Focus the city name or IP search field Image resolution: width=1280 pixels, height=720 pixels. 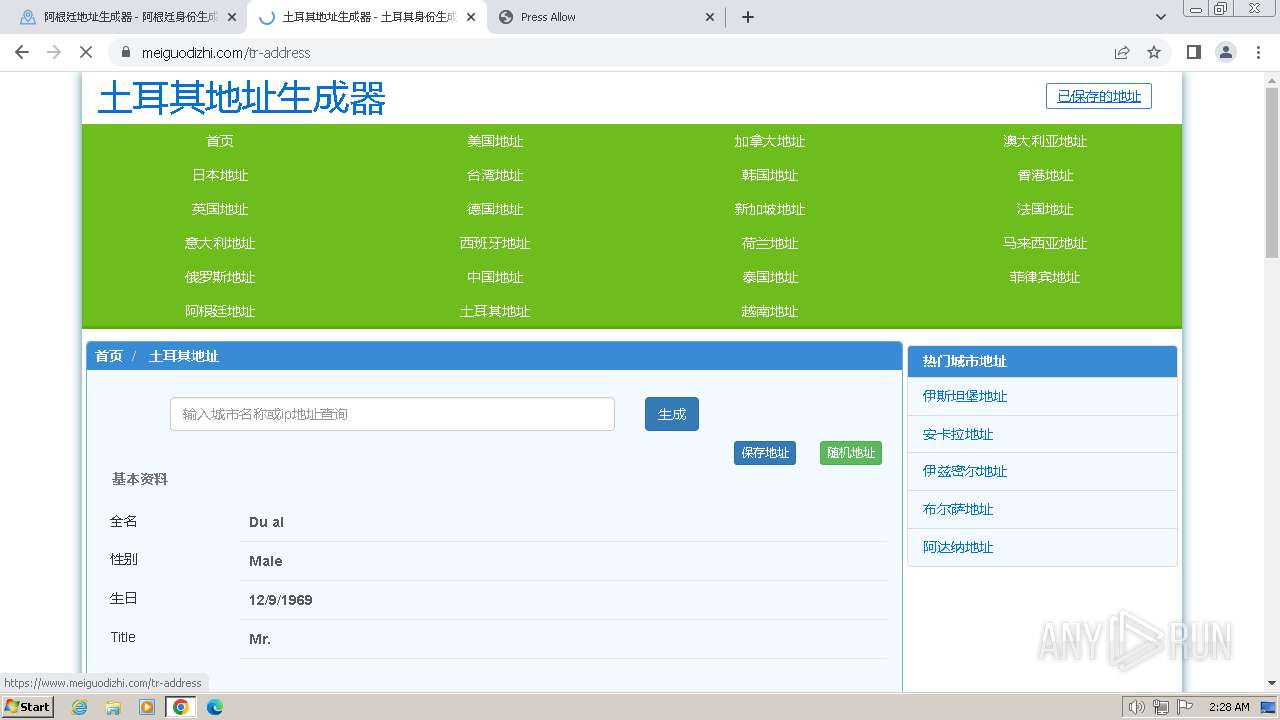point(392,414)
